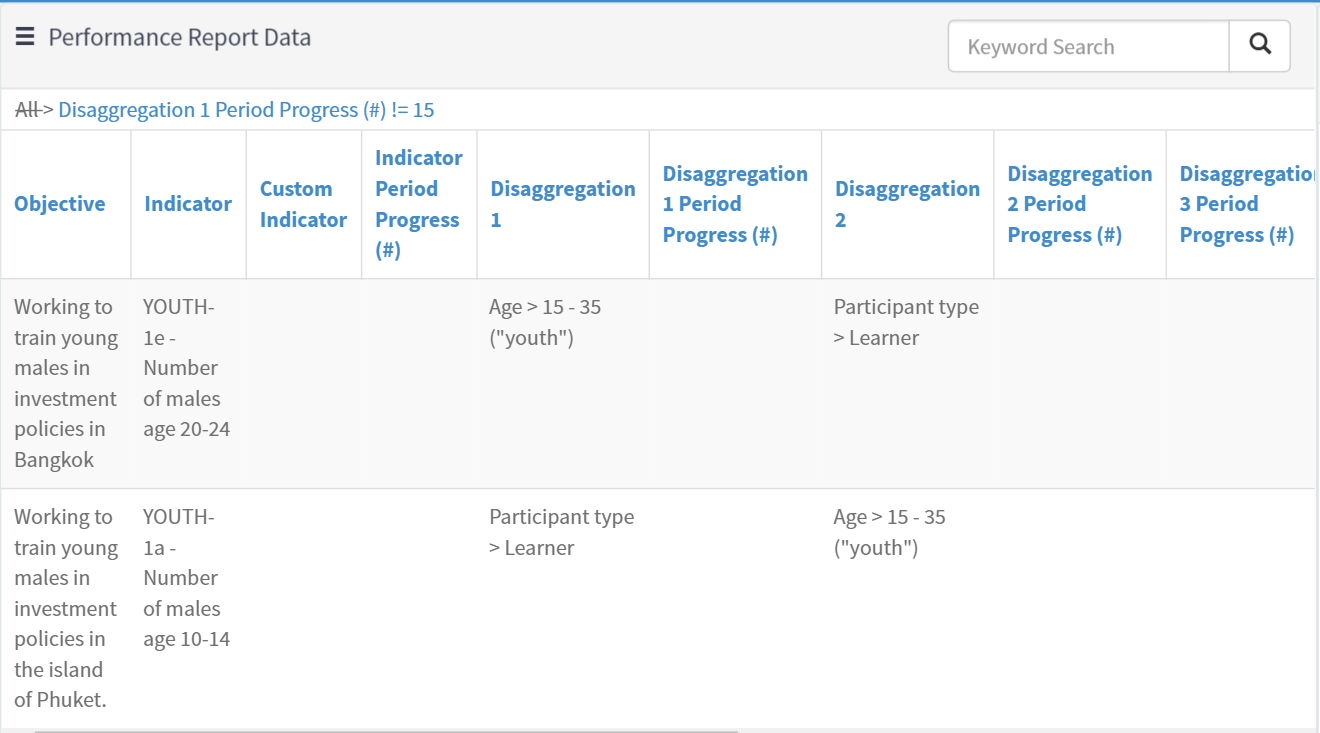Click the Phuket objective cell
Image resolution: width=1320 pixels, height=733 pixels.
click(65, 608)
